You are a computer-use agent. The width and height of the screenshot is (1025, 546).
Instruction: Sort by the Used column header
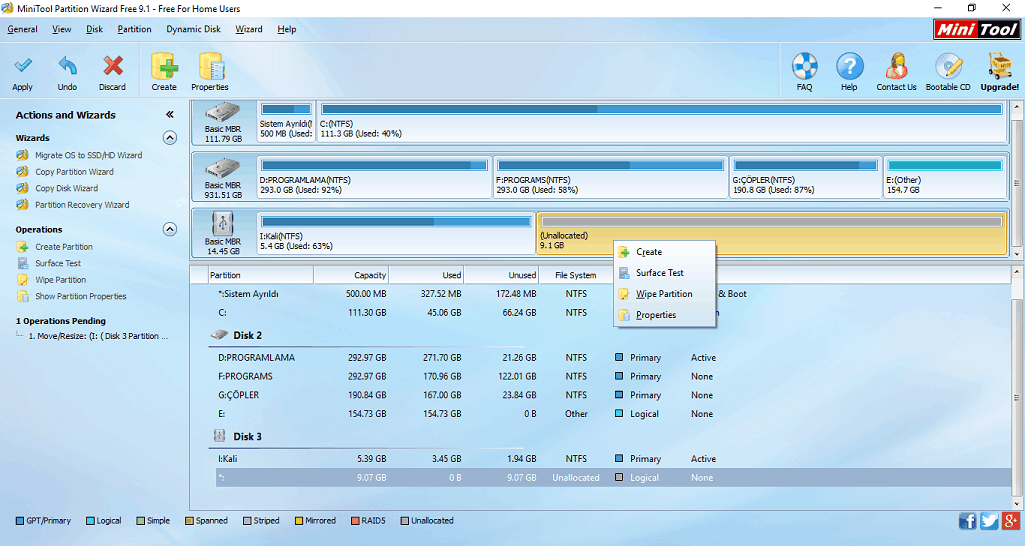coord(426,275)
